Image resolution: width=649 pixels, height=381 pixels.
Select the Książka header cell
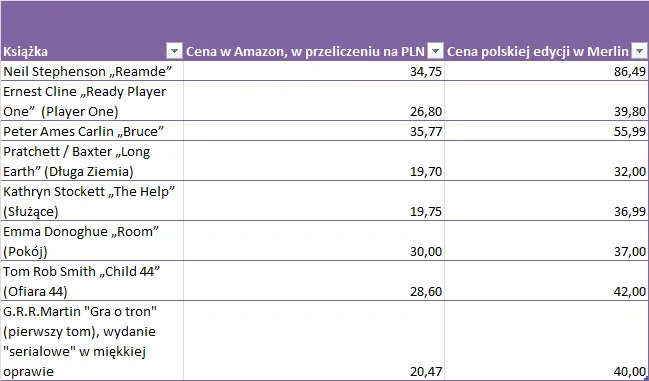click(x=92, y=31)
